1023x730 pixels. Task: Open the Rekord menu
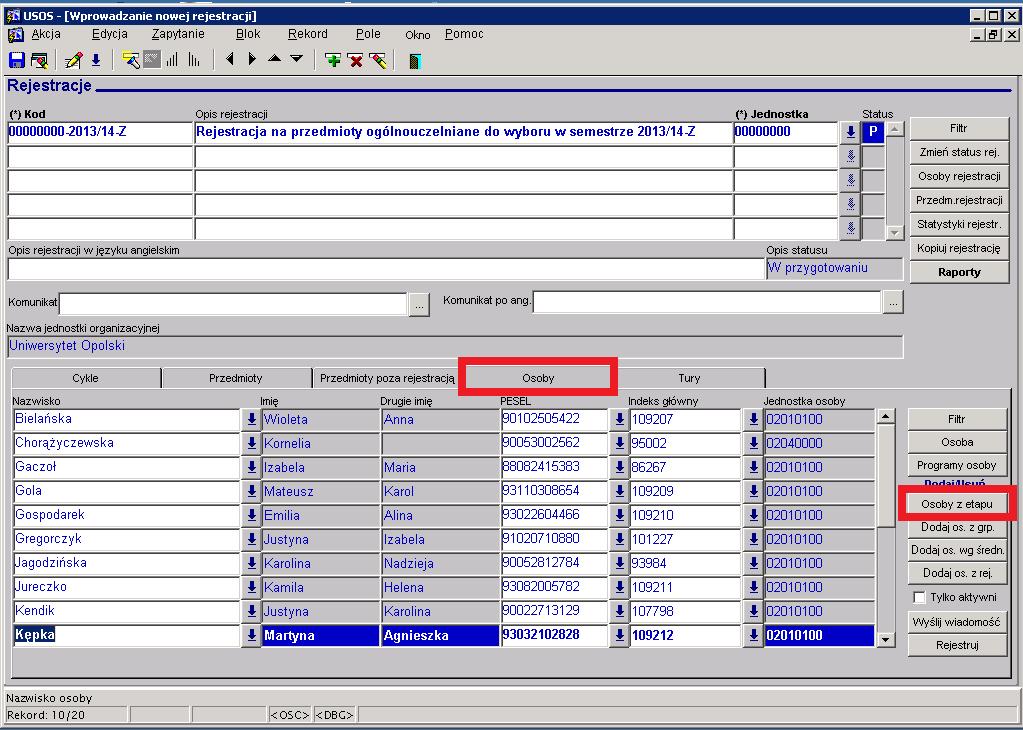tap(307, 34)
